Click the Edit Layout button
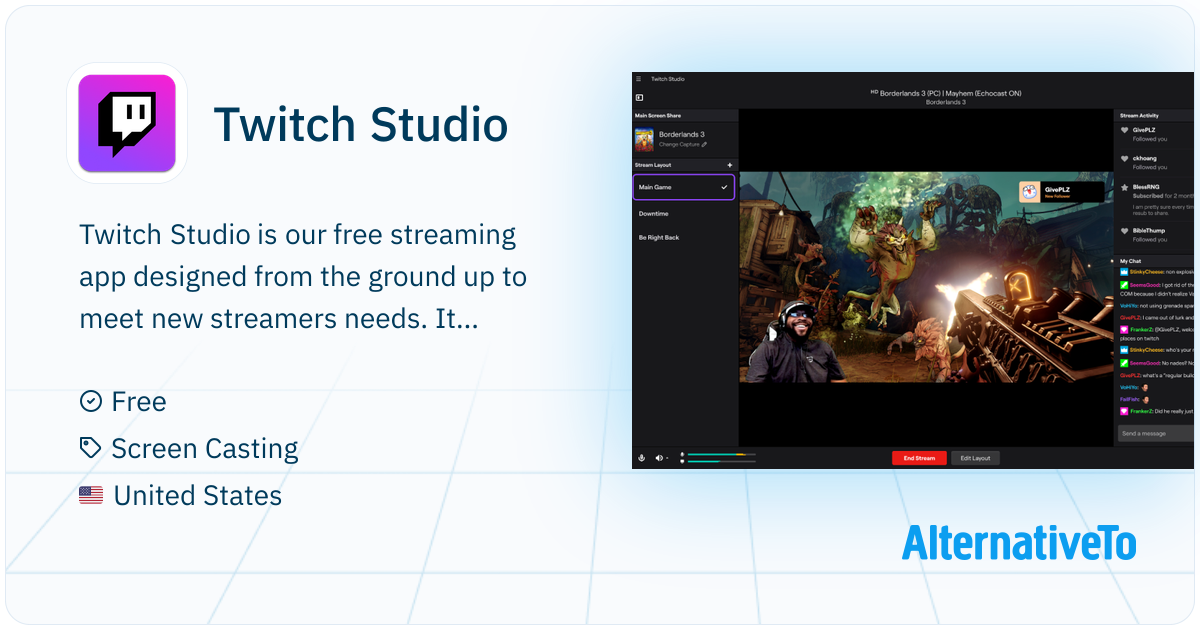Screen dimensions: 1200x630 pos(975,458)
